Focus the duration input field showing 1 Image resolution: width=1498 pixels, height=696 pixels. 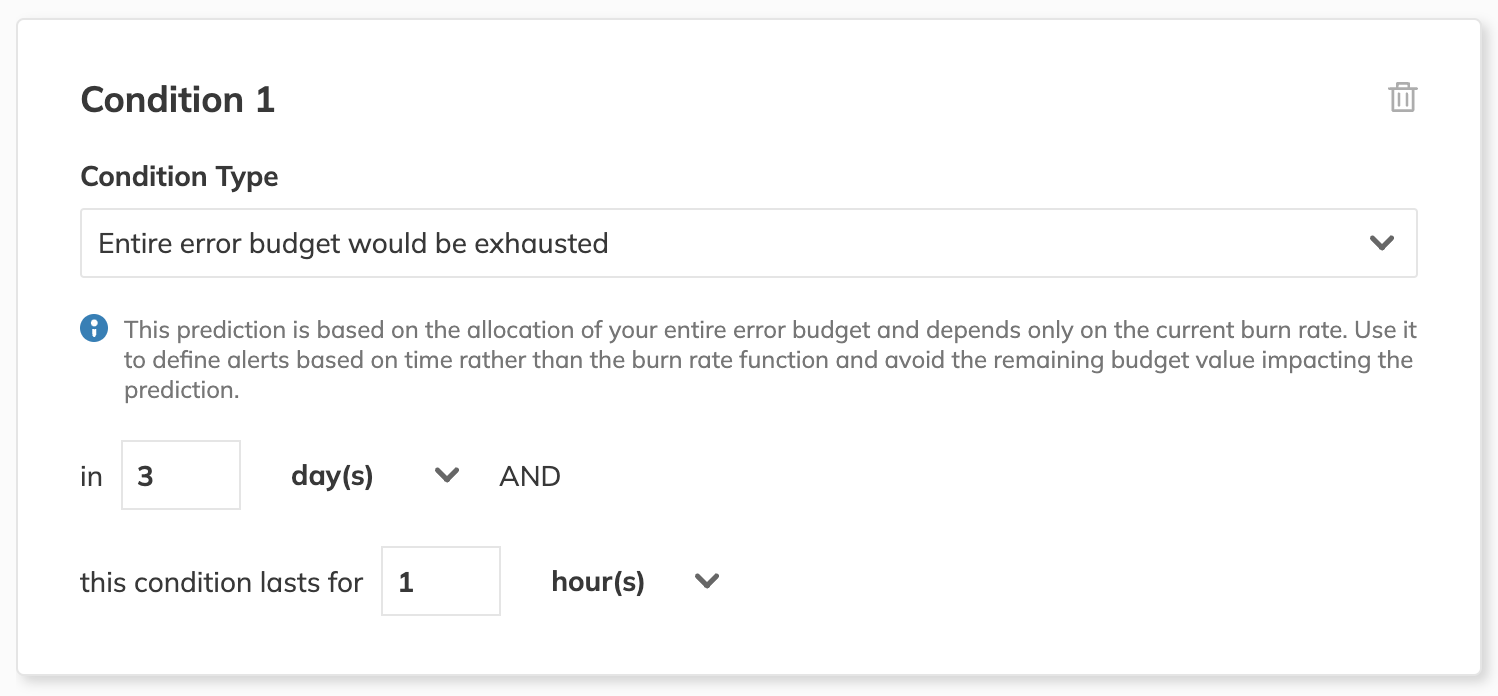tap(441, 581)
